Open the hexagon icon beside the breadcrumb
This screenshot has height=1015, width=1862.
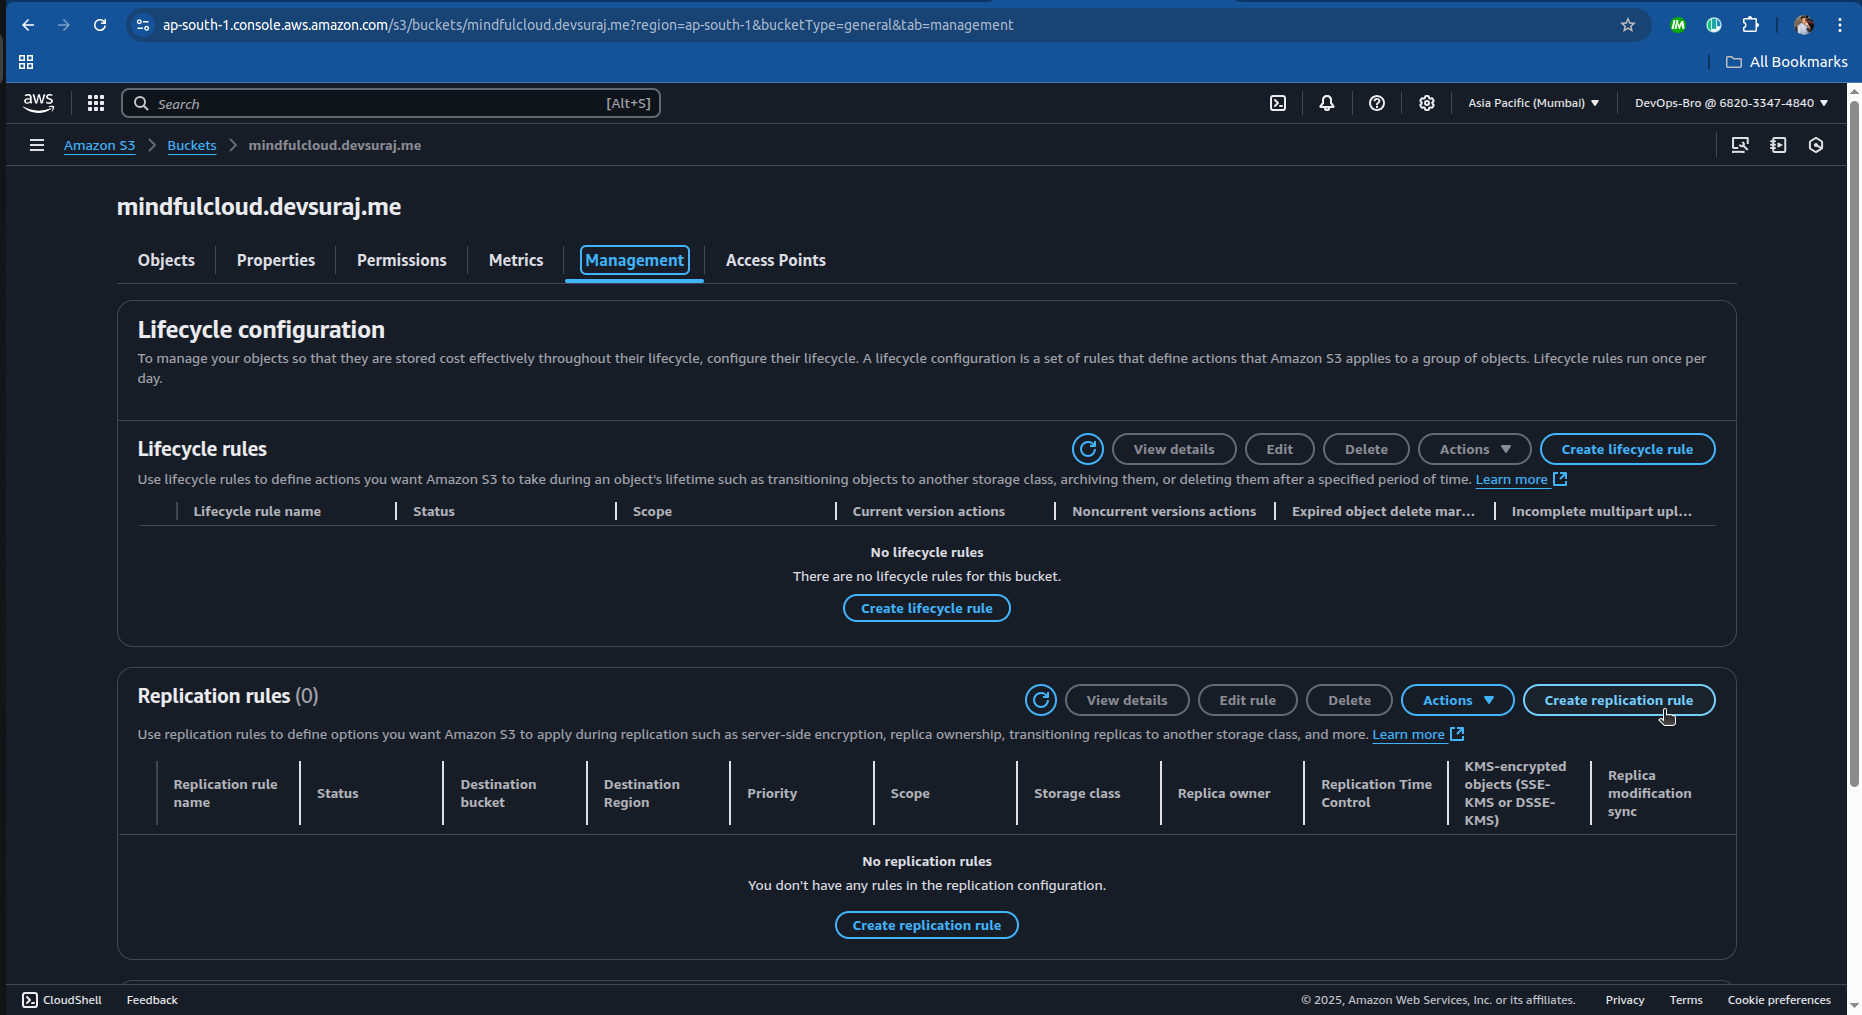click(1816, 145)
